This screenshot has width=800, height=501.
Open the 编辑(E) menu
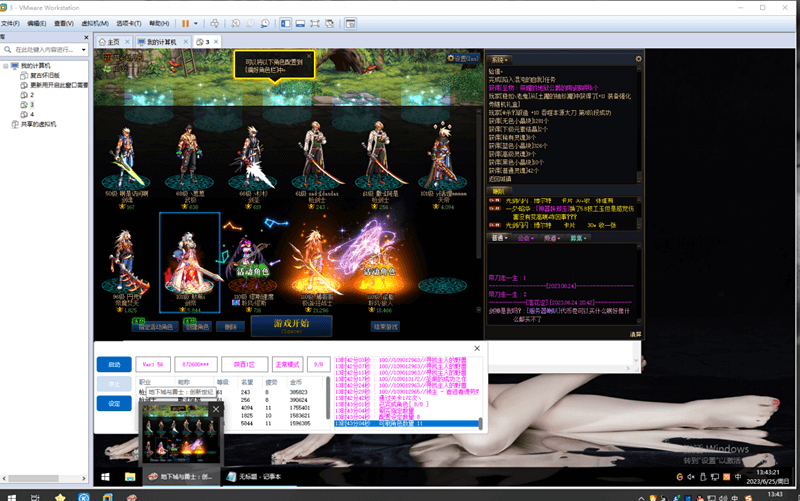37,23
